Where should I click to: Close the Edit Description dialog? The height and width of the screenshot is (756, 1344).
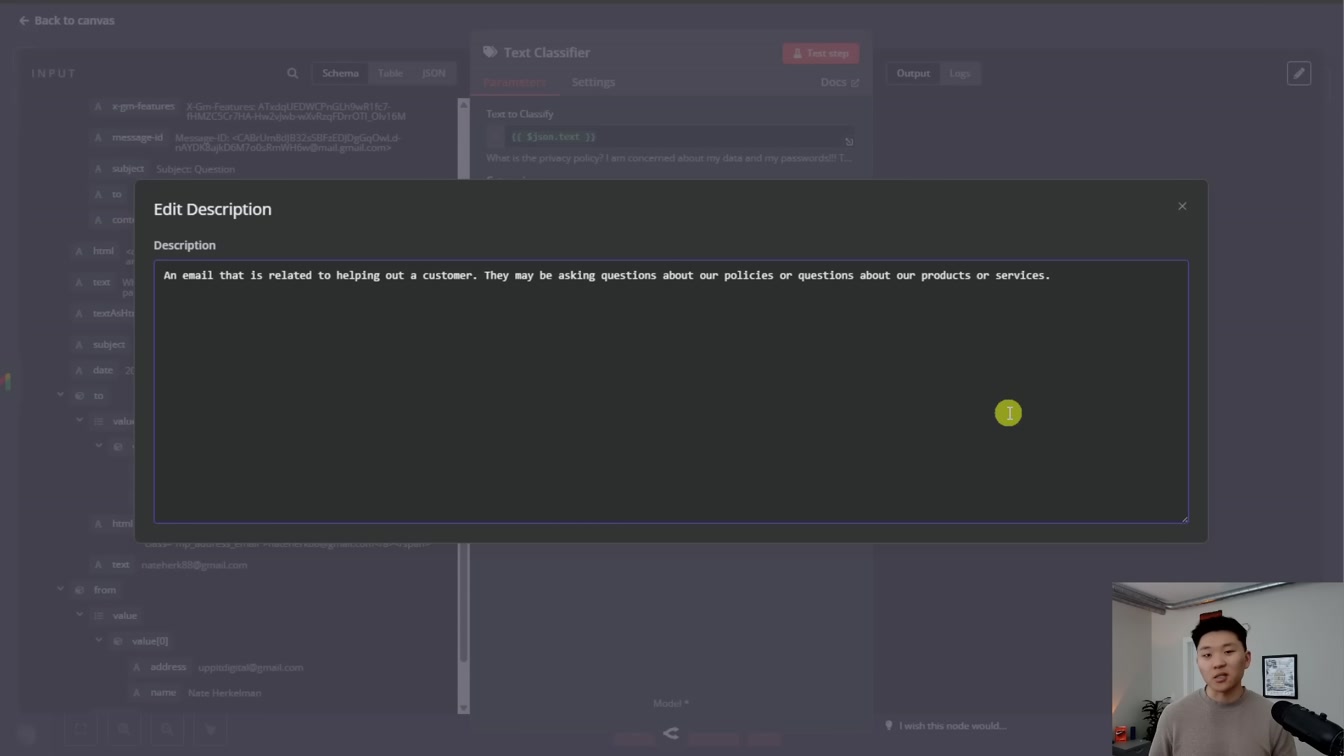point(1182,206)
